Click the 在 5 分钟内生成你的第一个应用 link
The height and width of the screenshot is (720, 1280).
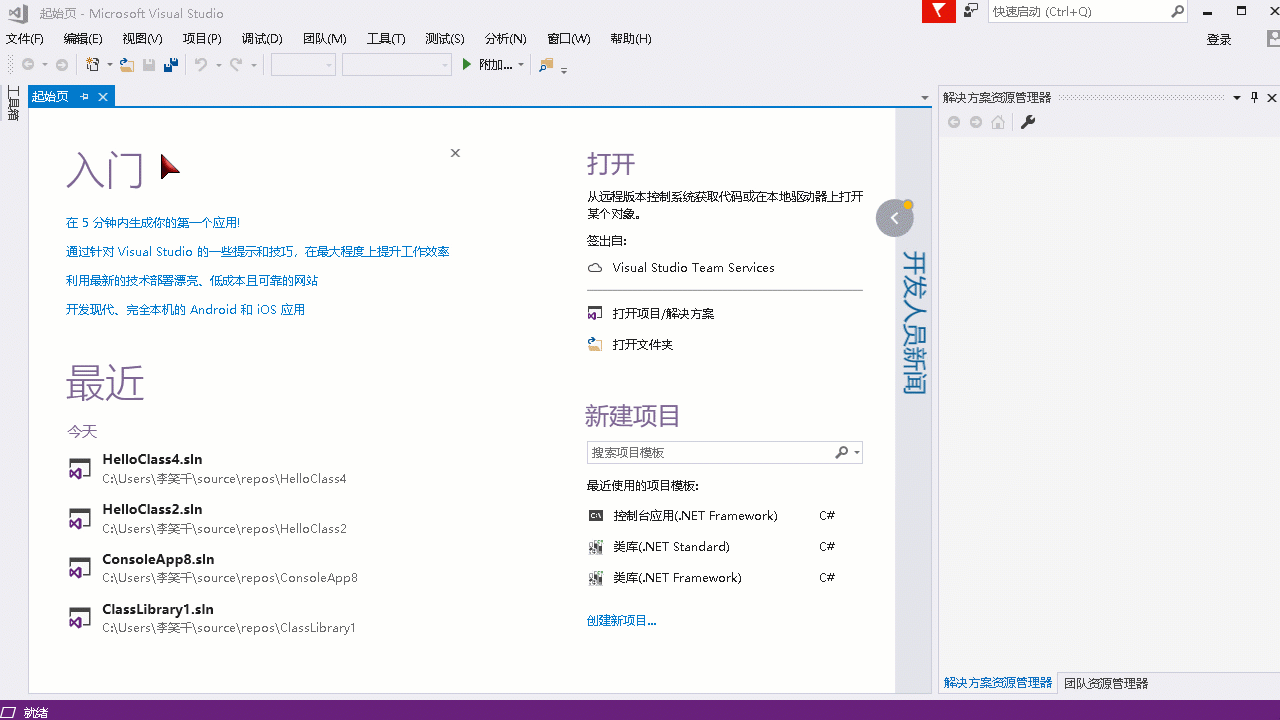[153, 223]
